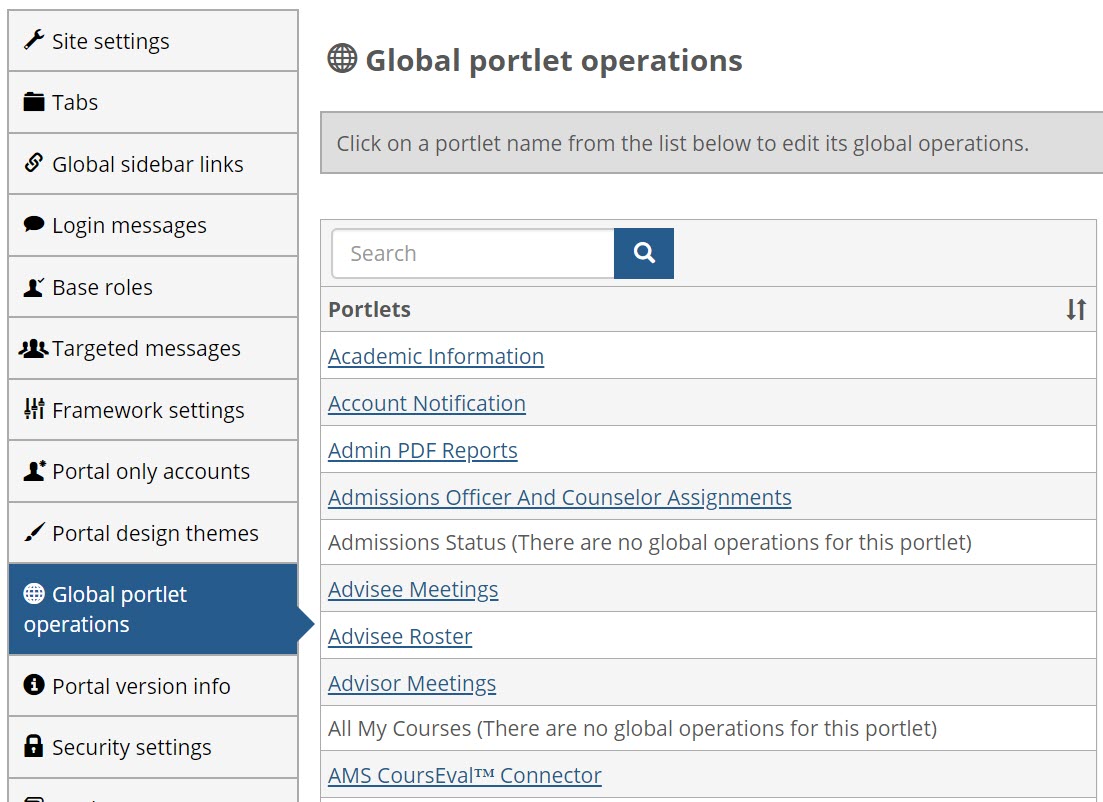The height and width of the screenshot is (802, 1103).
Task: Select Global portlet operations sidebar item
Action: pyautogui.click(x=105, y=609)
